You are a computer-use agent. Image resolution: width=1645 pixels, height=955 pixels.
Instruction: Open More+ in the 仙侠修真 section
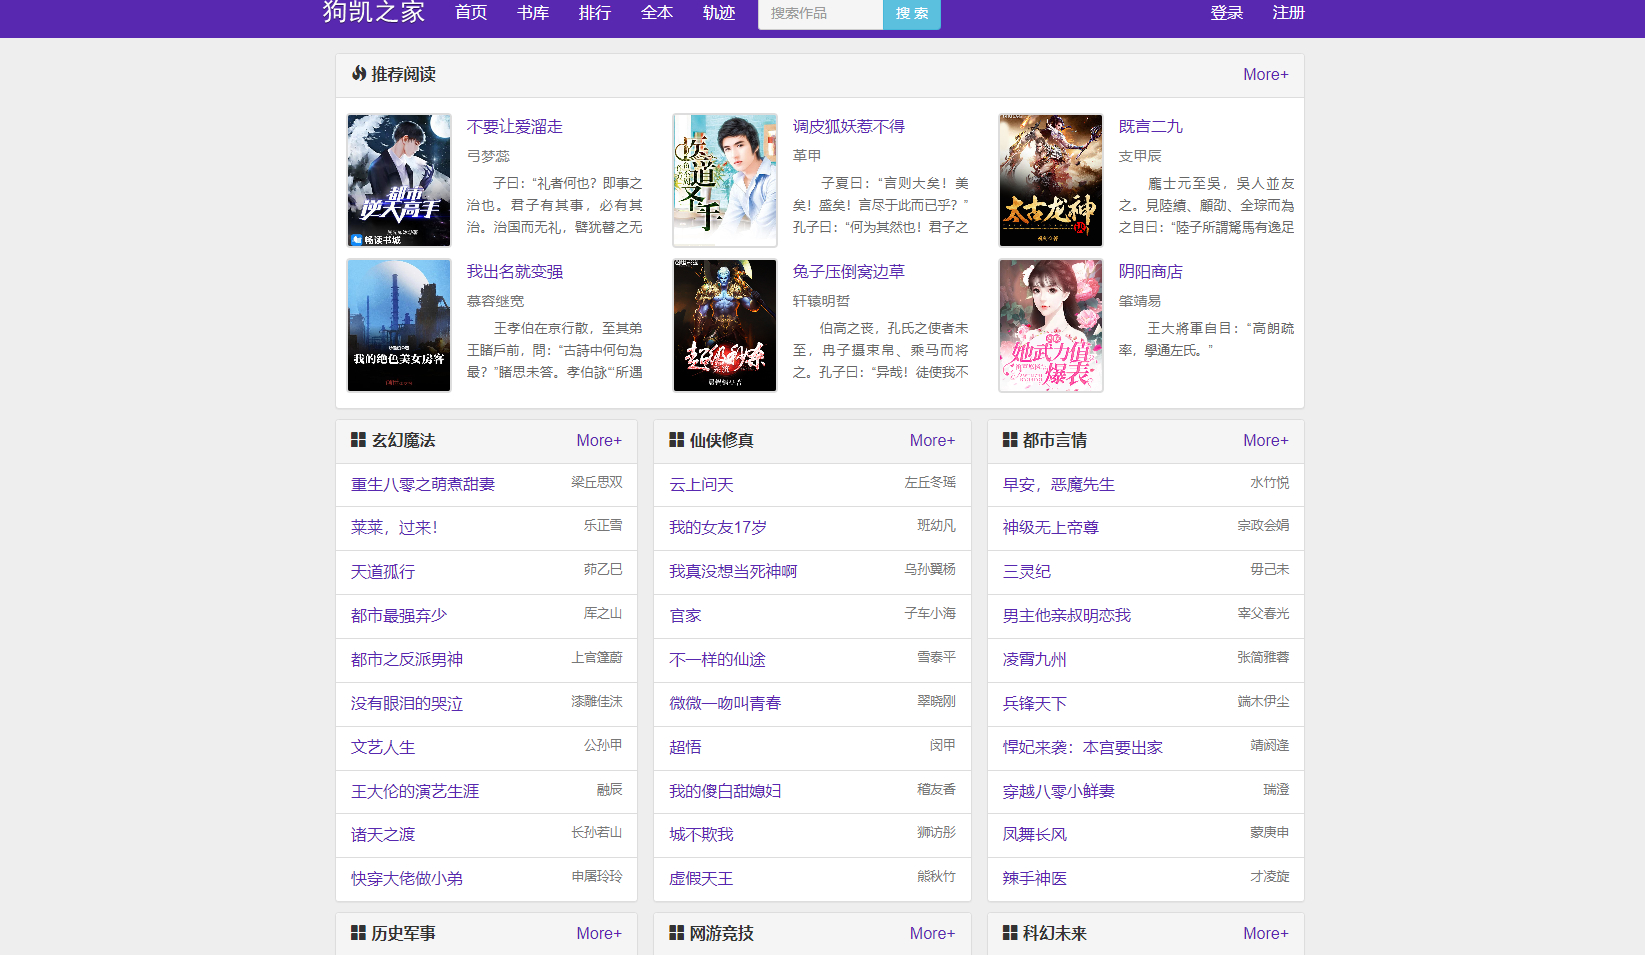tap(933, 441)
